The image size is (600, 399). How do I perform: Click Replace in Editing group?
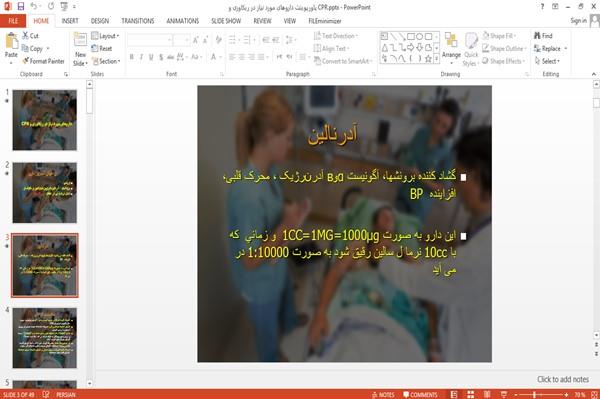pos(548,49)
